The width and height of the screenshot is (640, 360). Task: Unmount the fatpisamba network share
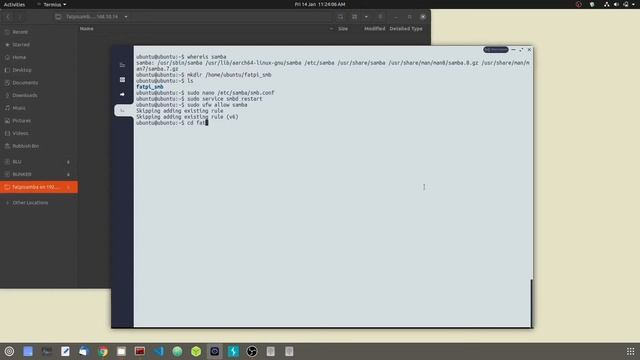68,187
